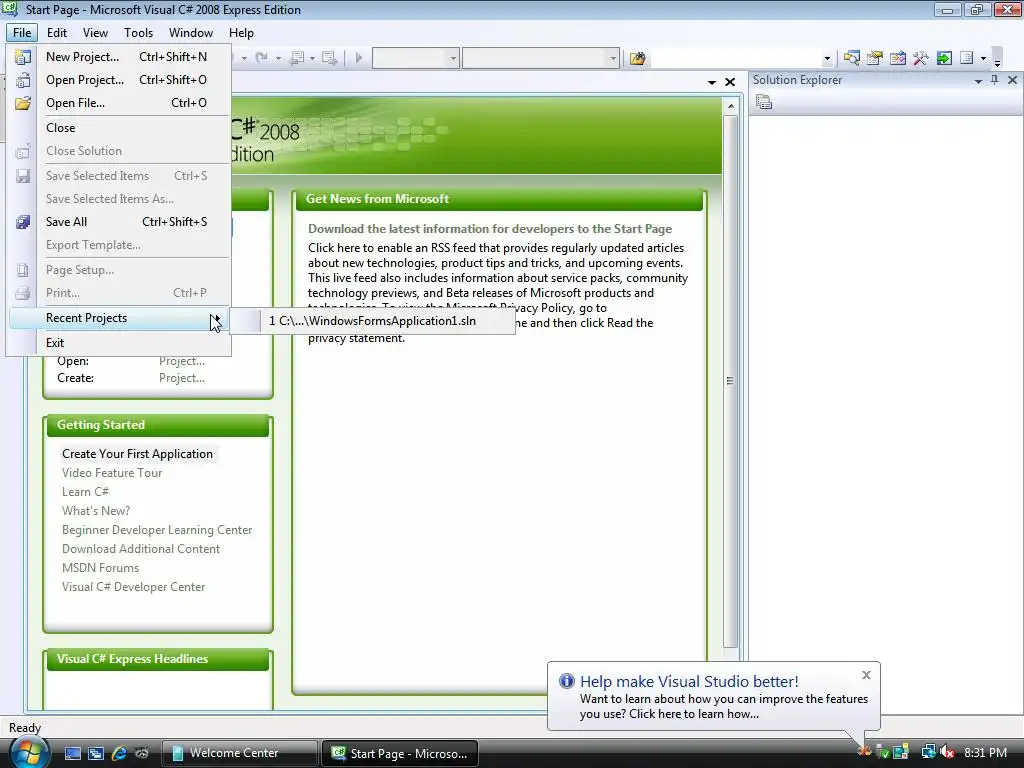Expand the Recent Projects submenu entry
The height and width of the screenshot is (768, 1024).
[120, 318]
